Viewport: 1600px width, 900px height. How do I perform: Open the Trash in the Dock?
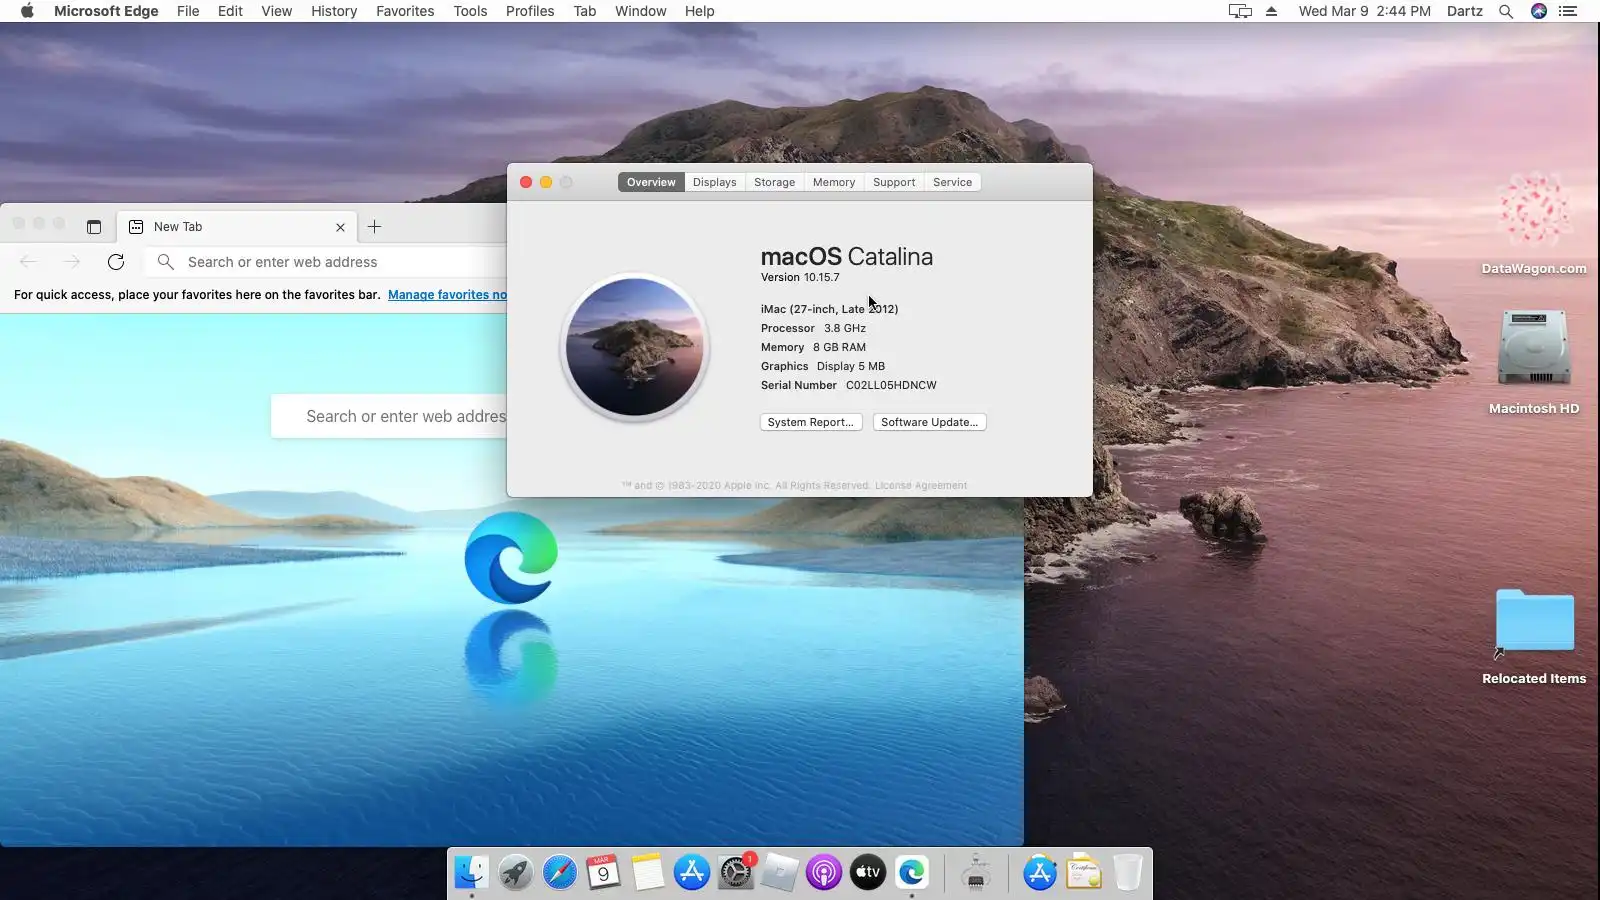[1128, 873]
